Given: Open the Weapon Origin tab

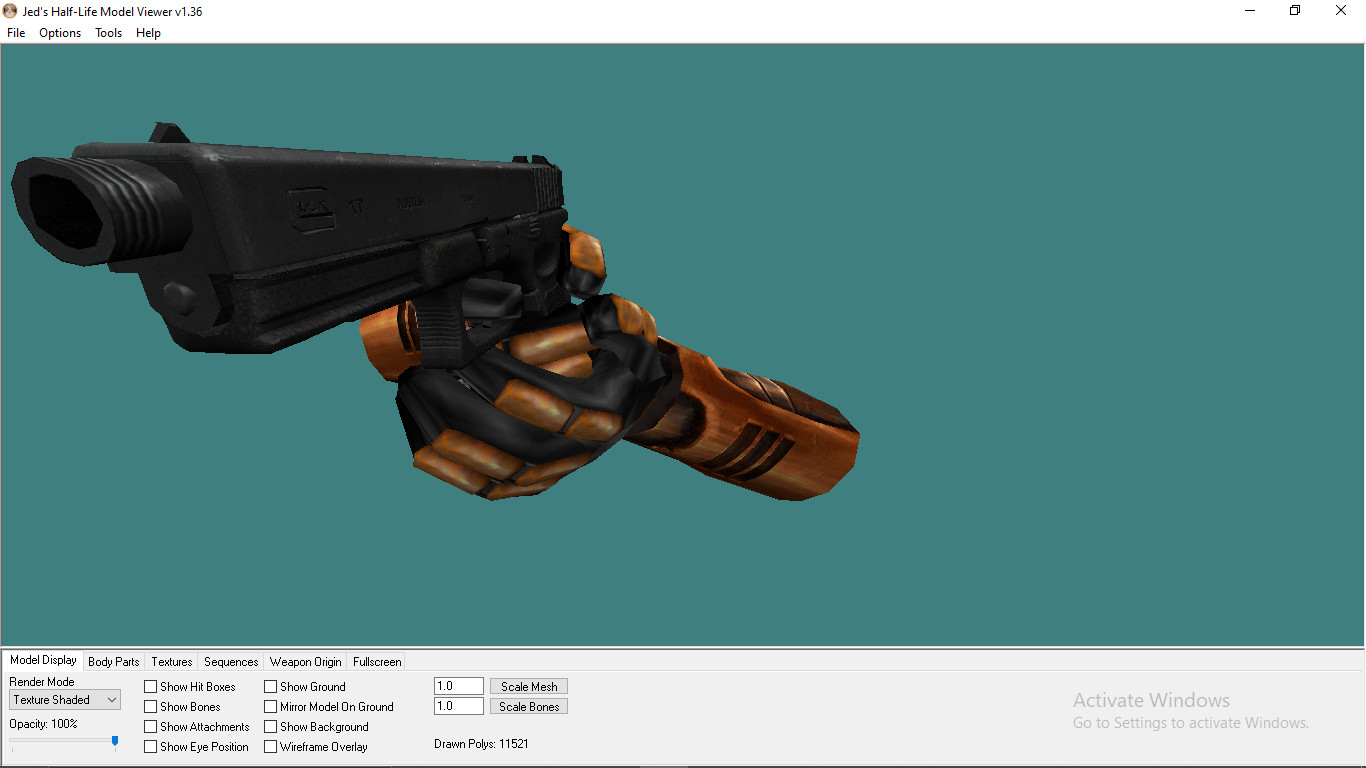Looking at the screenshot, I should point(305,661).
